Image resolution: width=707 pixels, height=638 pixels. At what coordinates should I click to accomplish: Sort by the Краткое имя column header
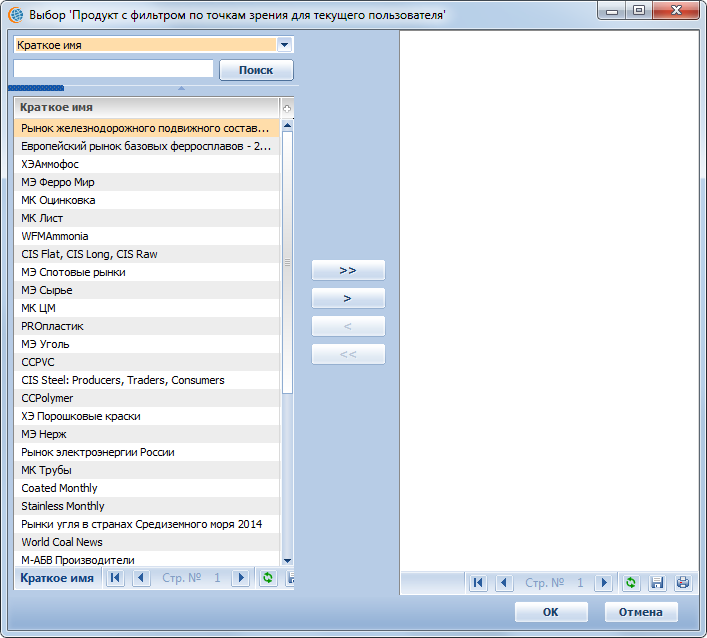[x=147, y=107]
